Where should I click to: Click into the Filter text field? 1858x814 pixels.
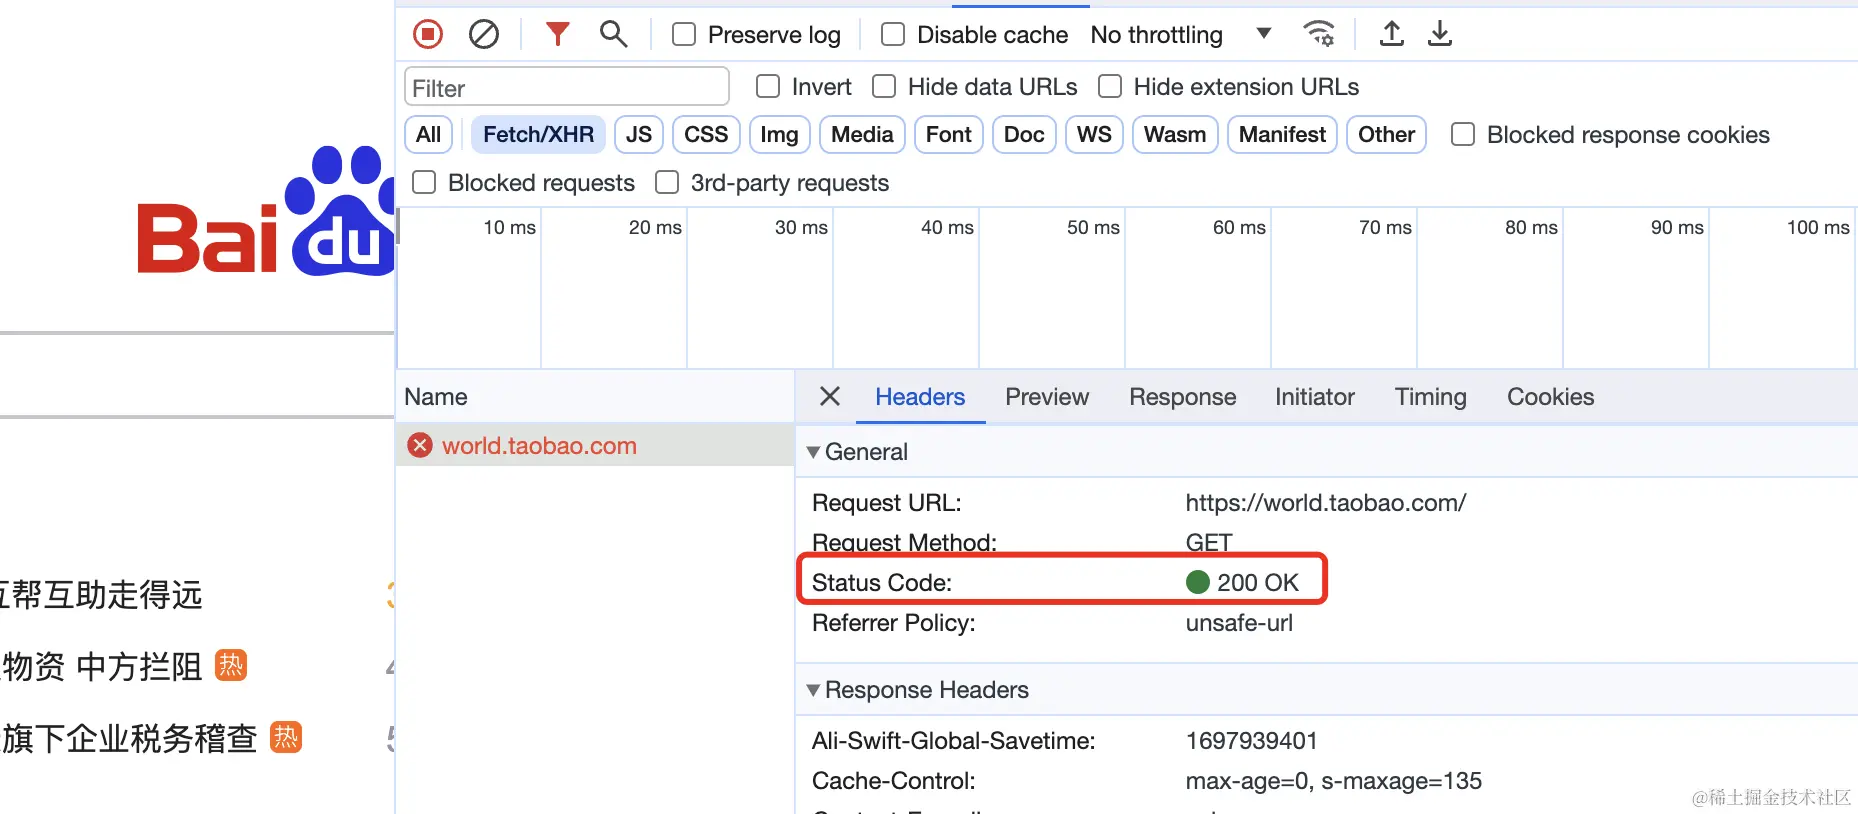click(x=566, y=88)
